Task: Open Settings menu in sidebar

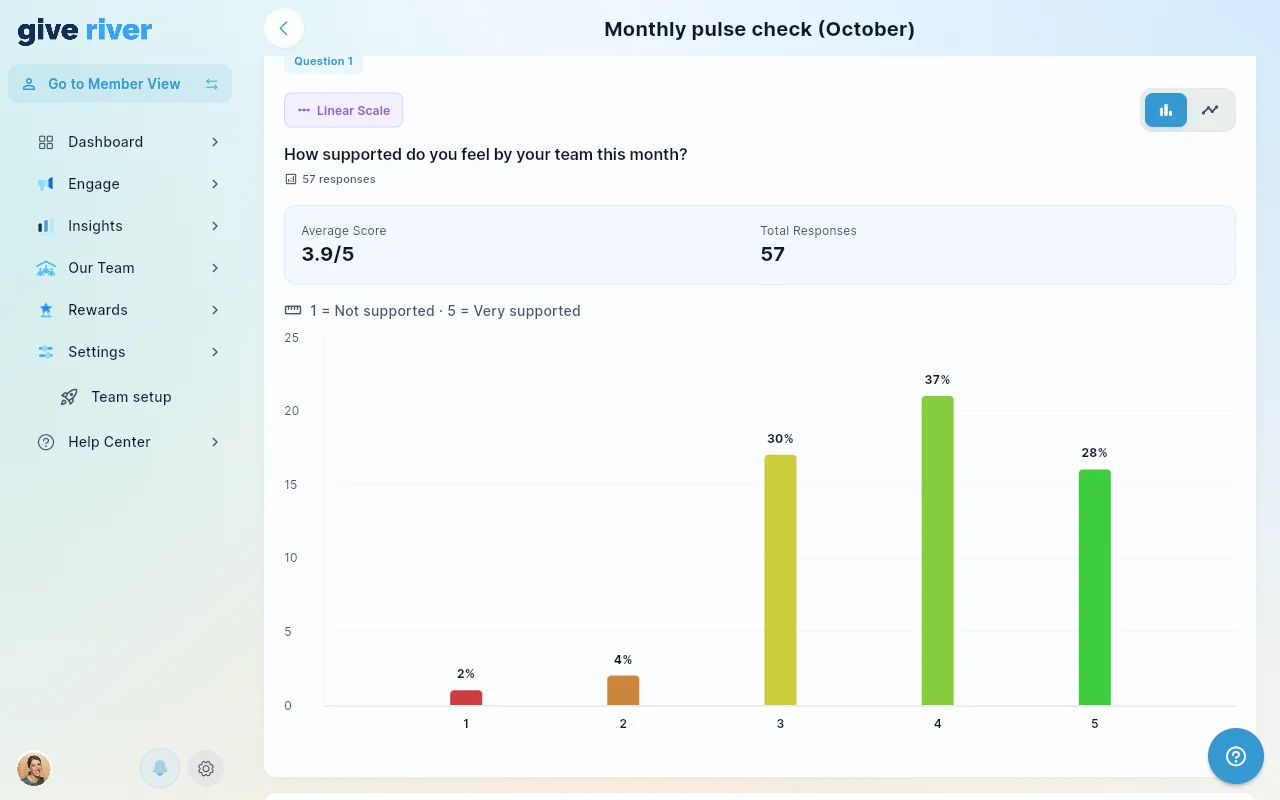Action: (x=128, y=352)
